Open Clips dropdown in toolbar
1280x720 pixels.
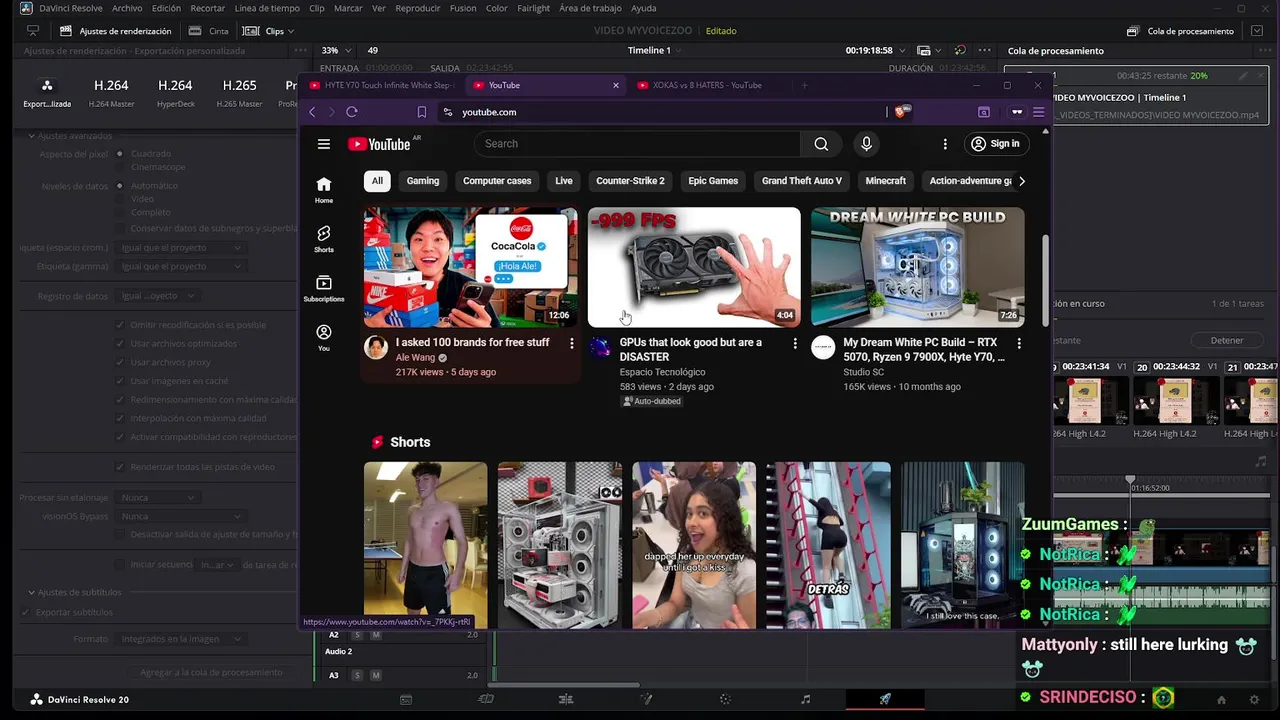(269, 31)
